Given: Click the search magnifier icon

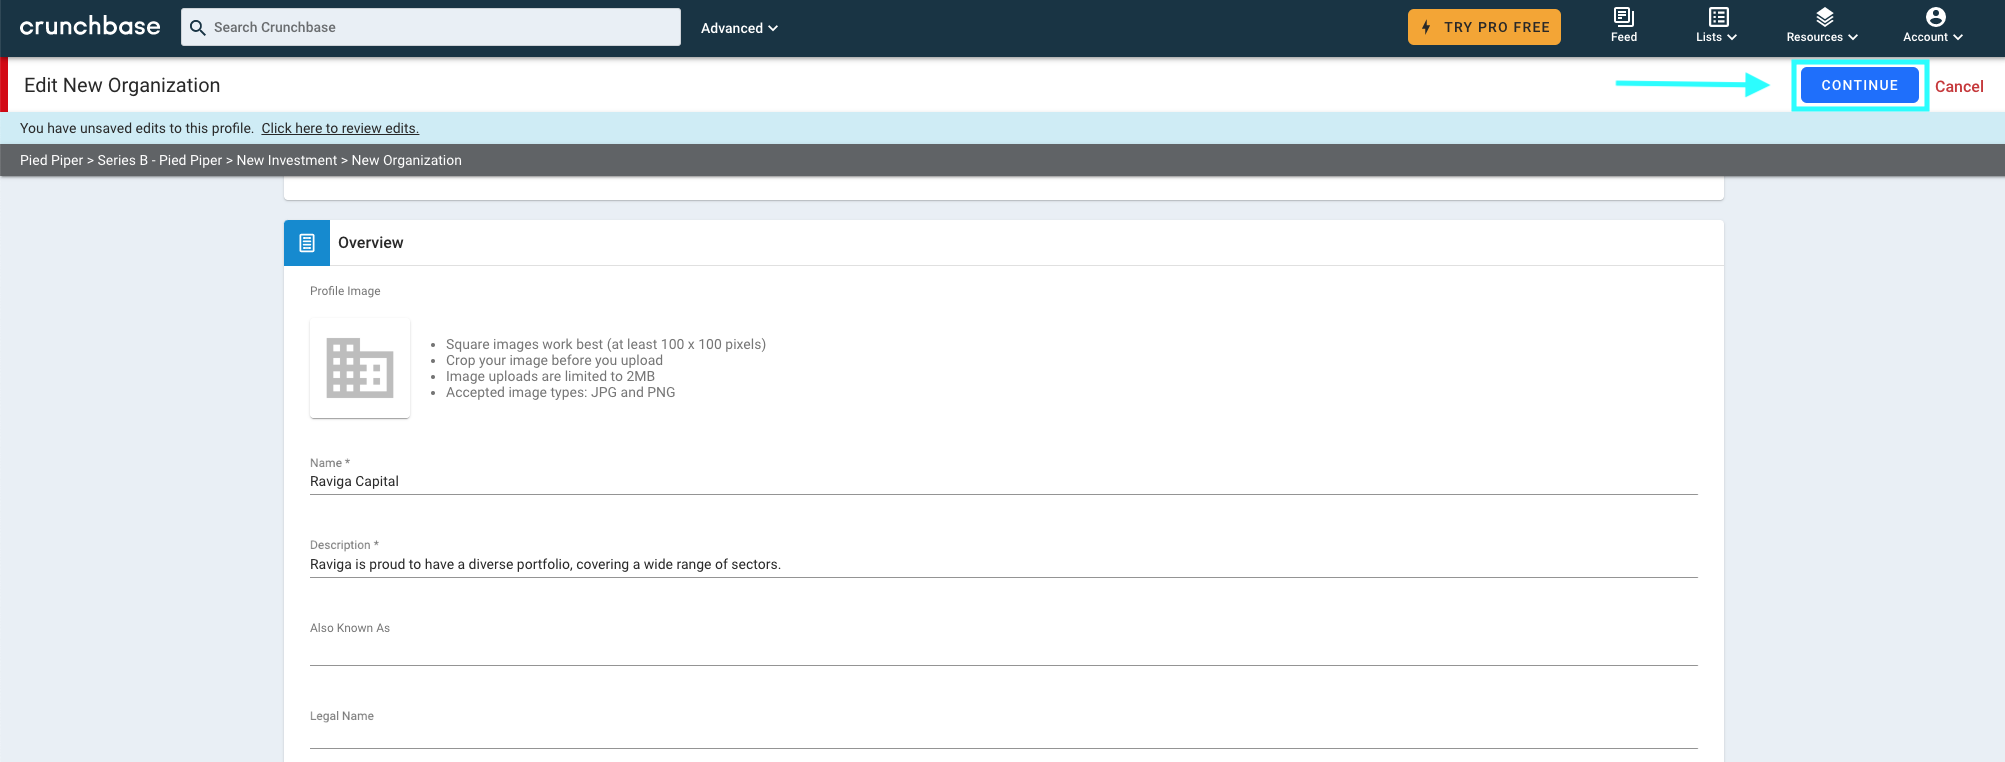Looking at the screenshot, I should click(198, 28).
